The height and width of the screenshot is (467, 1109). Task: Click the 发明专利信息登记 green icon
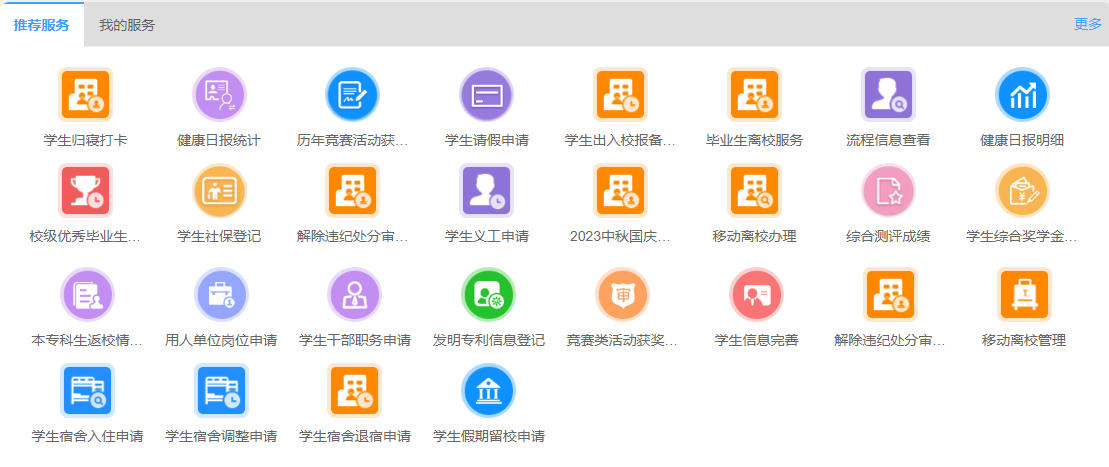[x=487, y=295]
